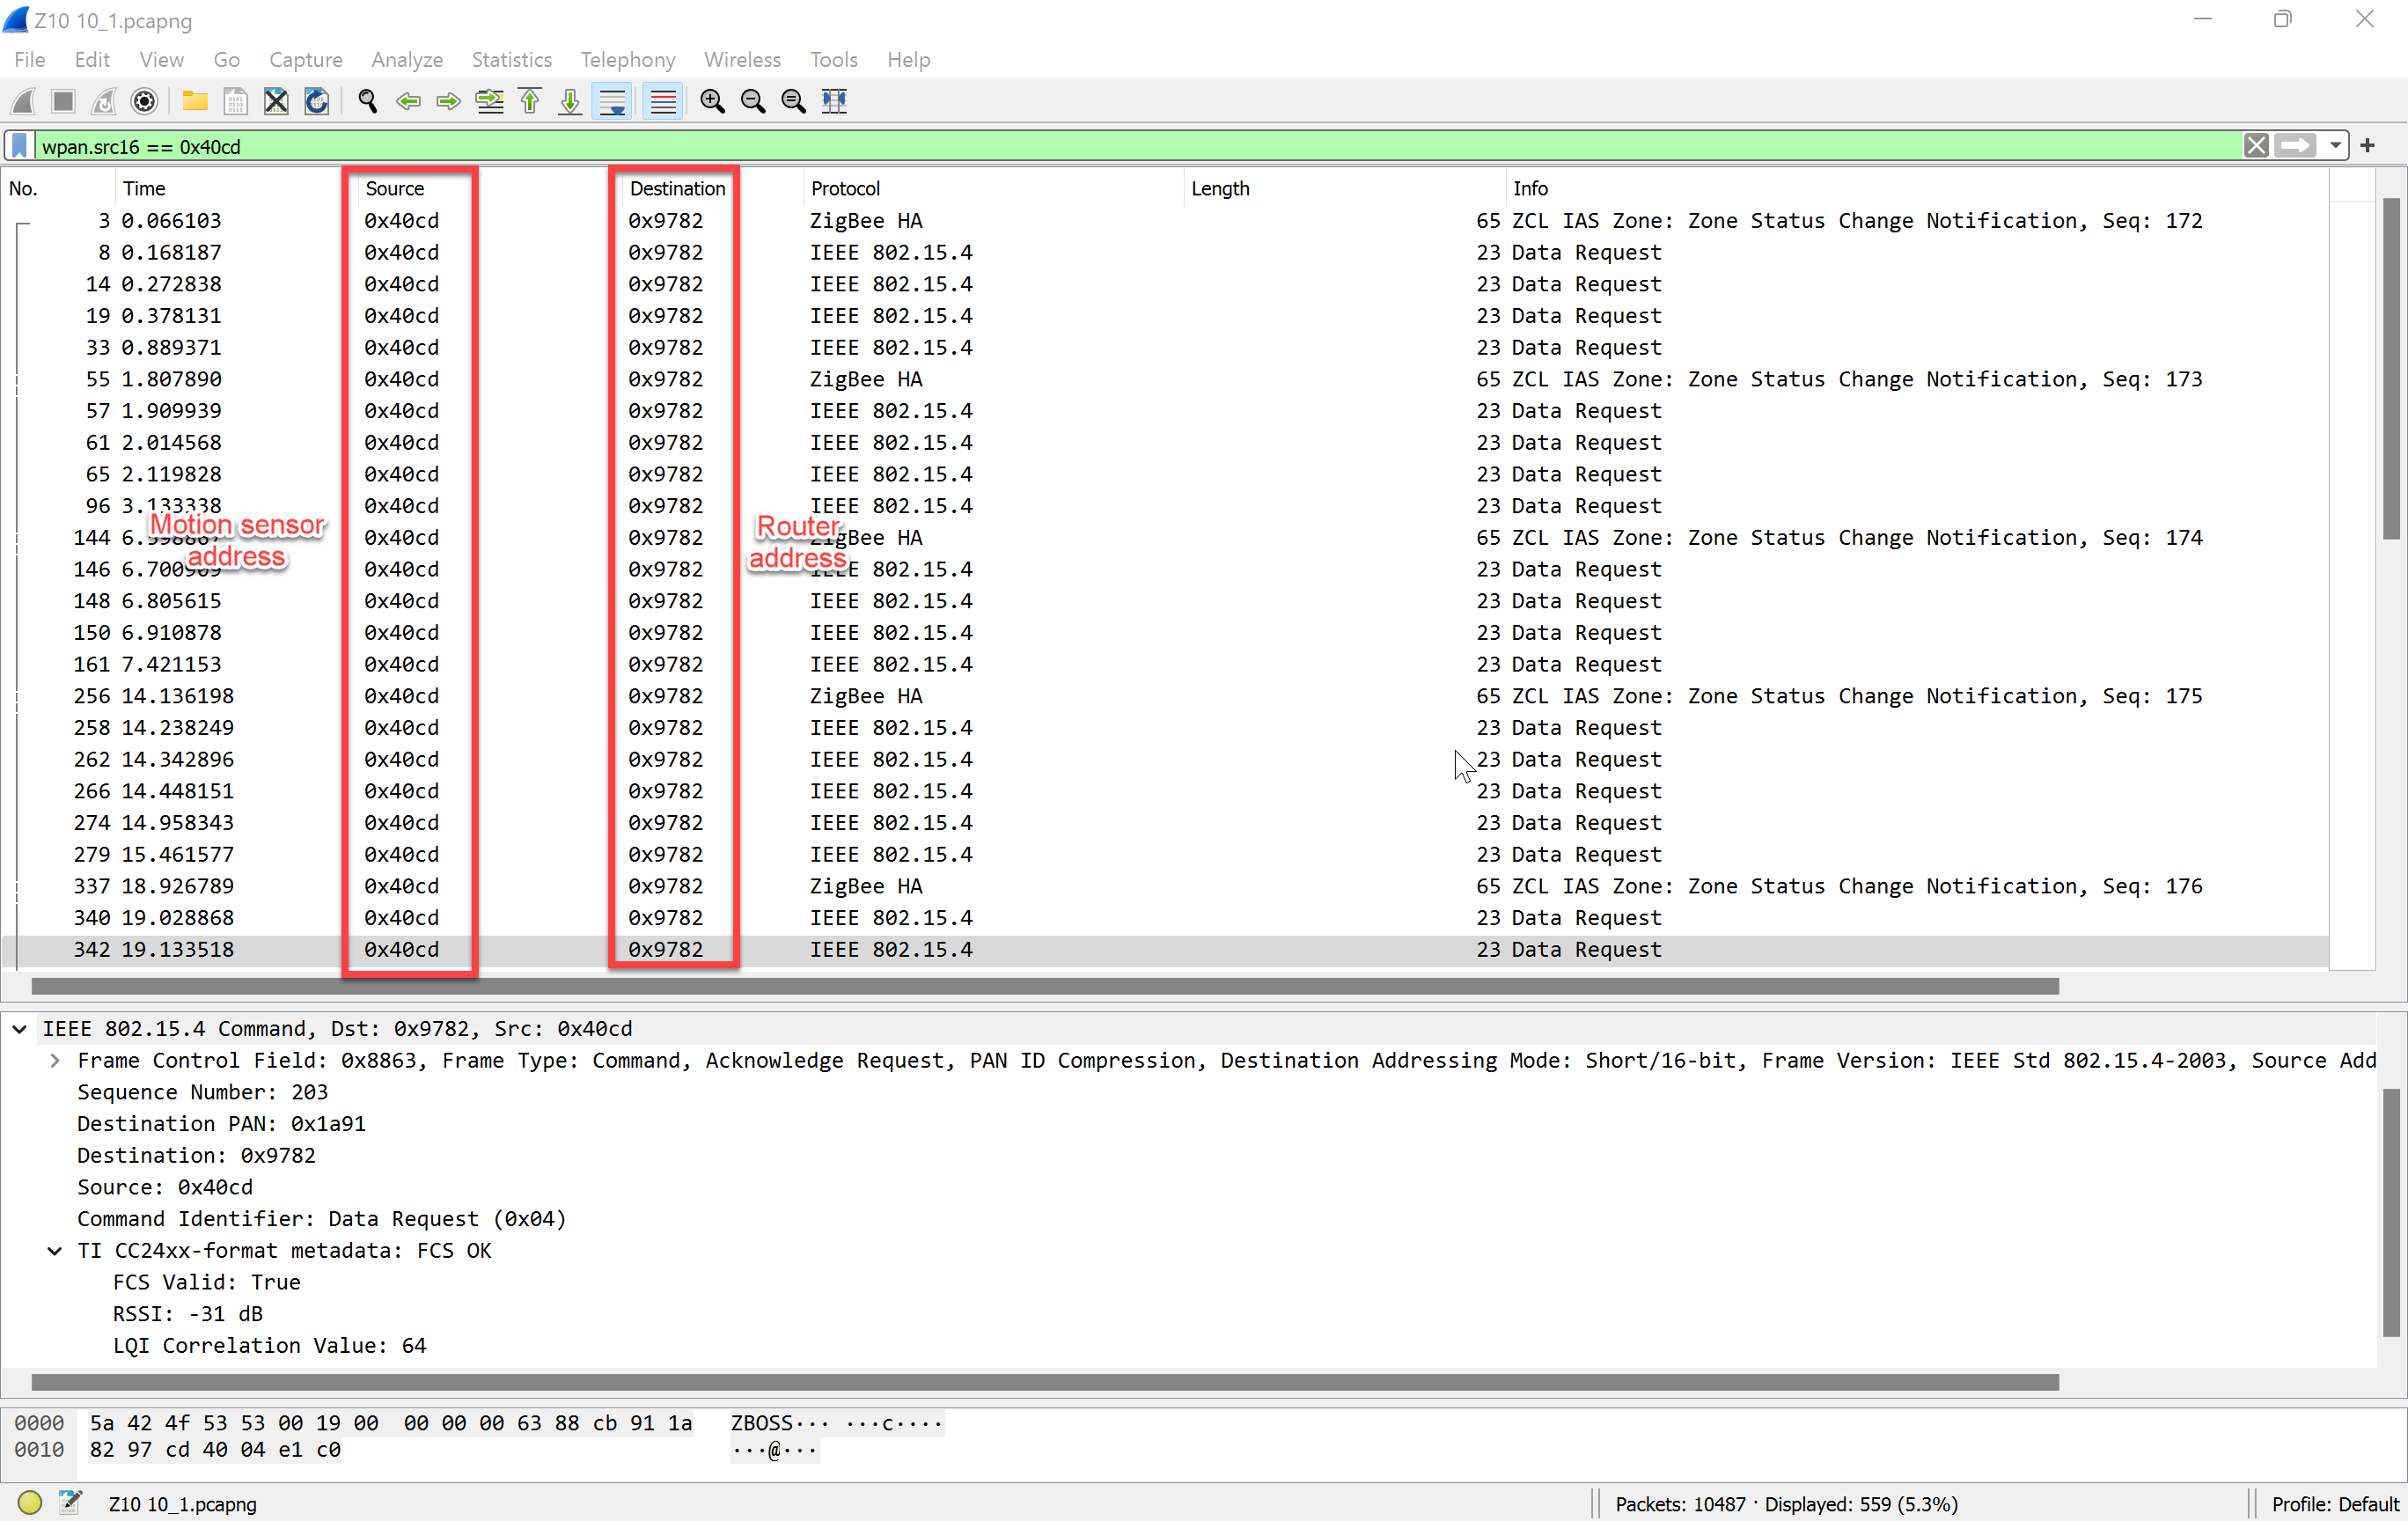Collapse the IEEE 802.15.4 Command details
The image size is (2408, 1521).
coord(18,1028)
